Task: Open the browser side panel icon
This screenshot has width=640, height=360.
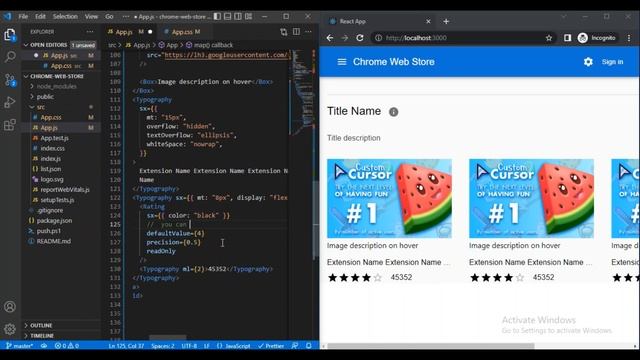Action: pyautogui.click(x=567, y=38)
